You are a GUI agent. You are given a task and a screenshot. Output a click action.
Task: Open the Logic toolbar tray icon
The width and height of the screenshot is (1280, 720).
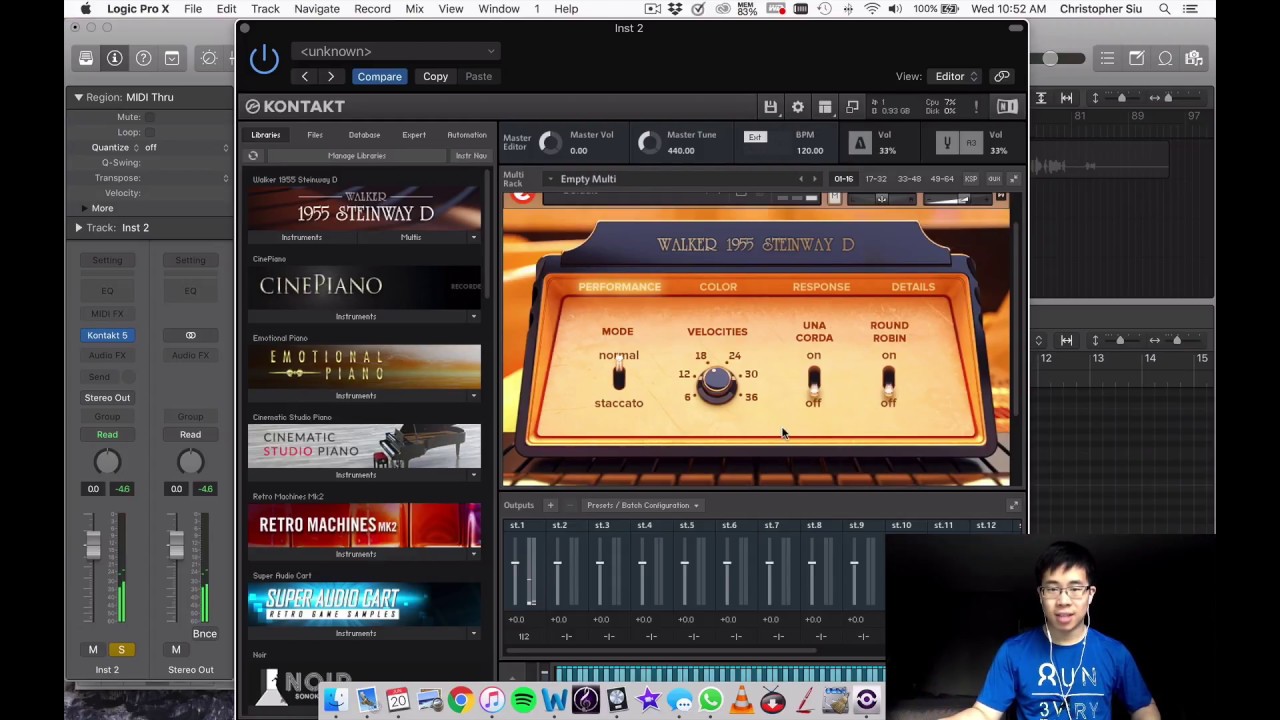(172, 58)
